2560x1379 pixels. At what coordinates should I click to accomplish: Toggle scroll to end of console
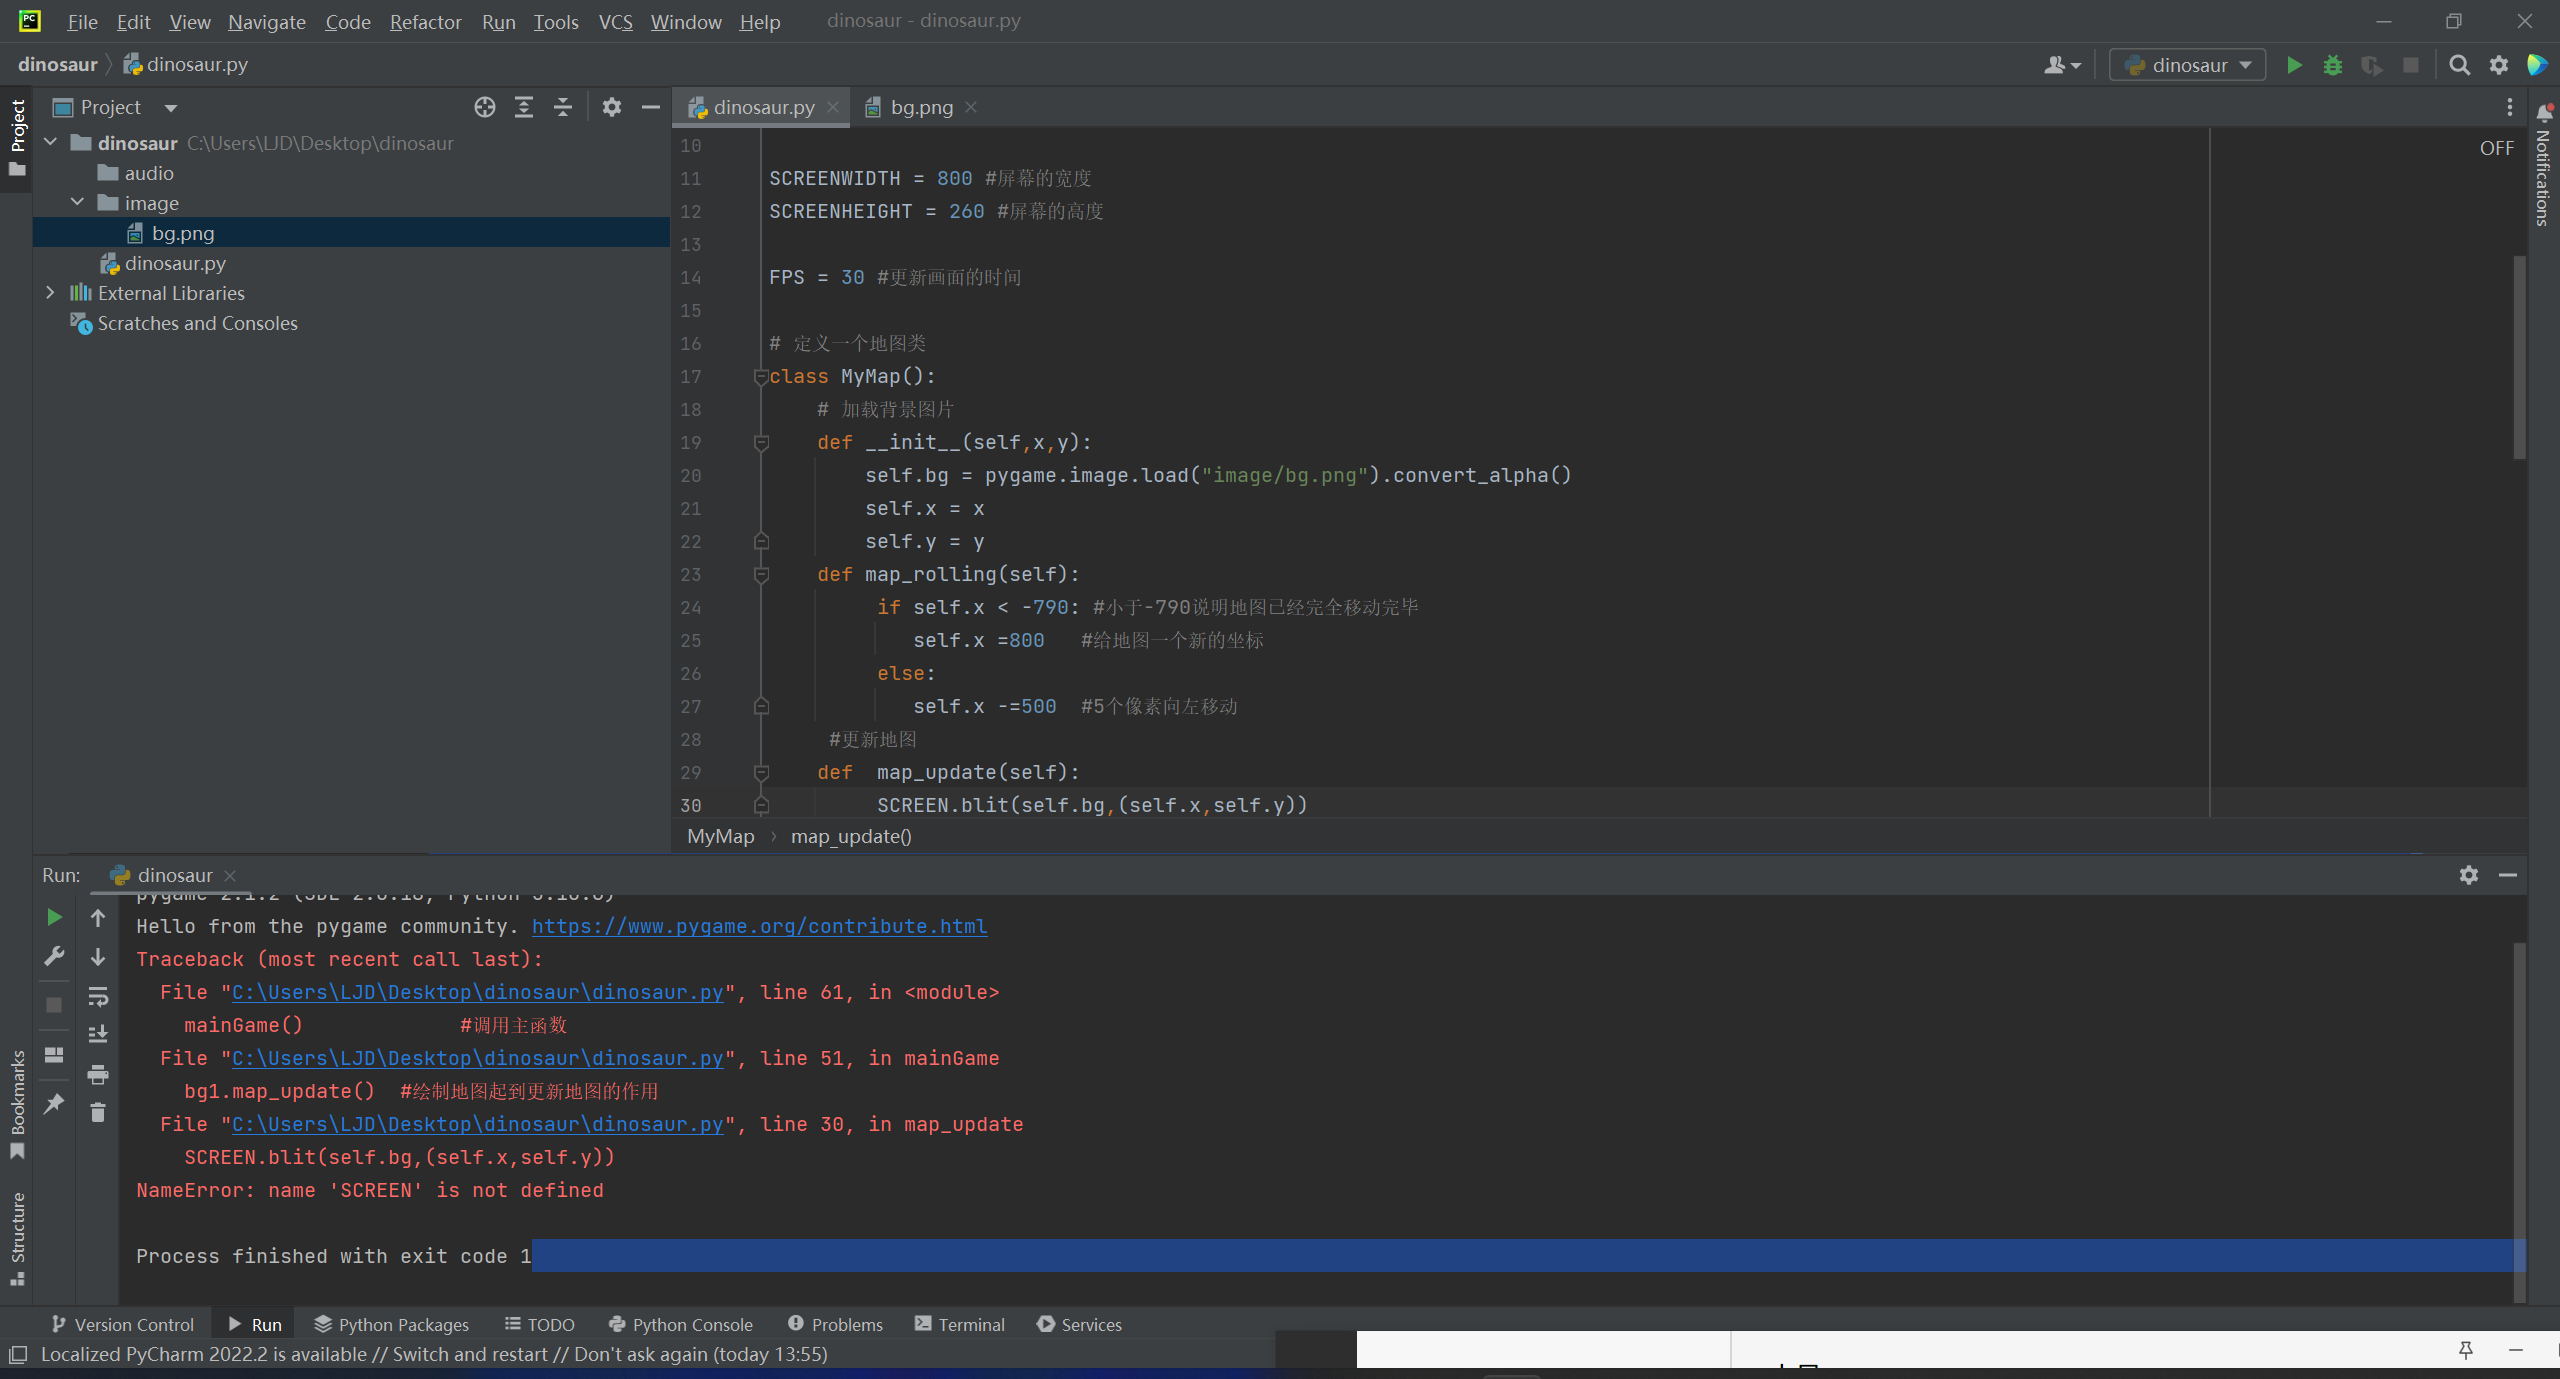coord(98,1035)
